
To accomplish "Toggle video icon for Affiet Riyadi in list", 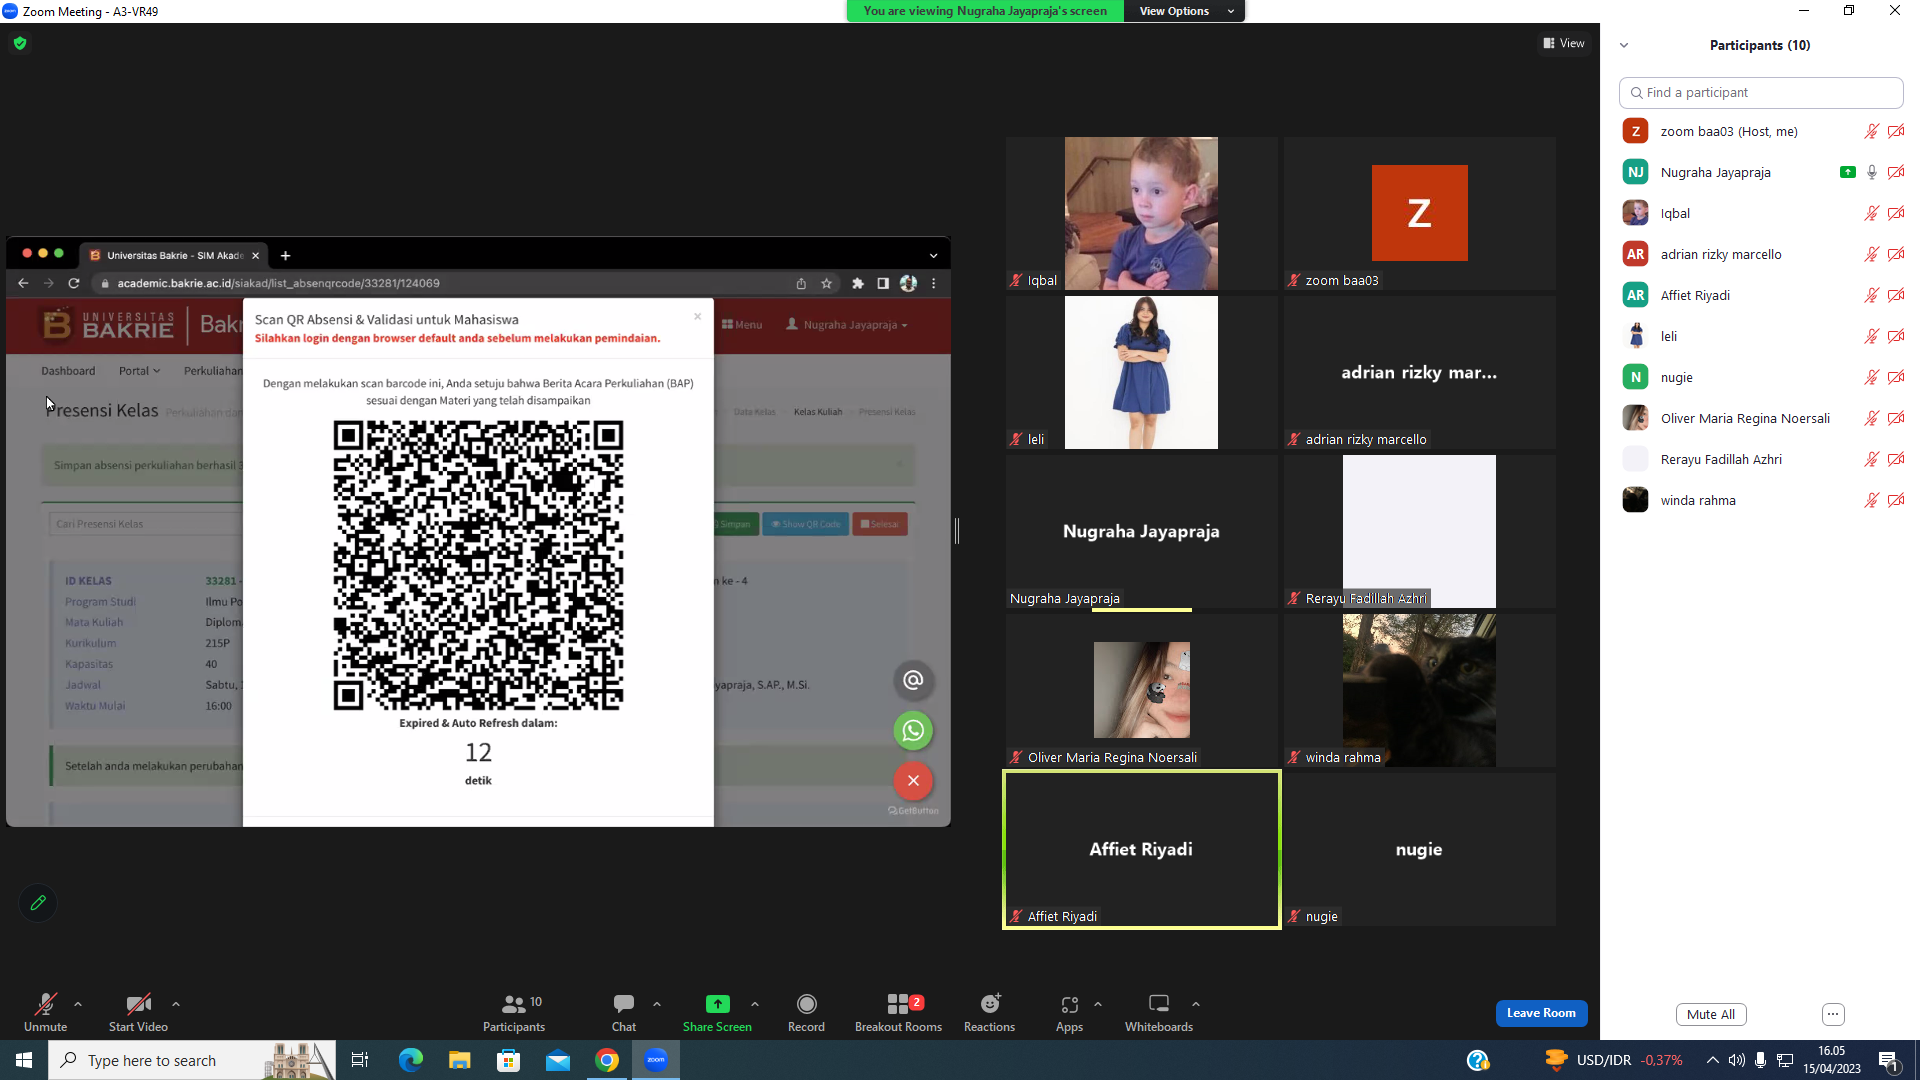I will coord(1896,295).
